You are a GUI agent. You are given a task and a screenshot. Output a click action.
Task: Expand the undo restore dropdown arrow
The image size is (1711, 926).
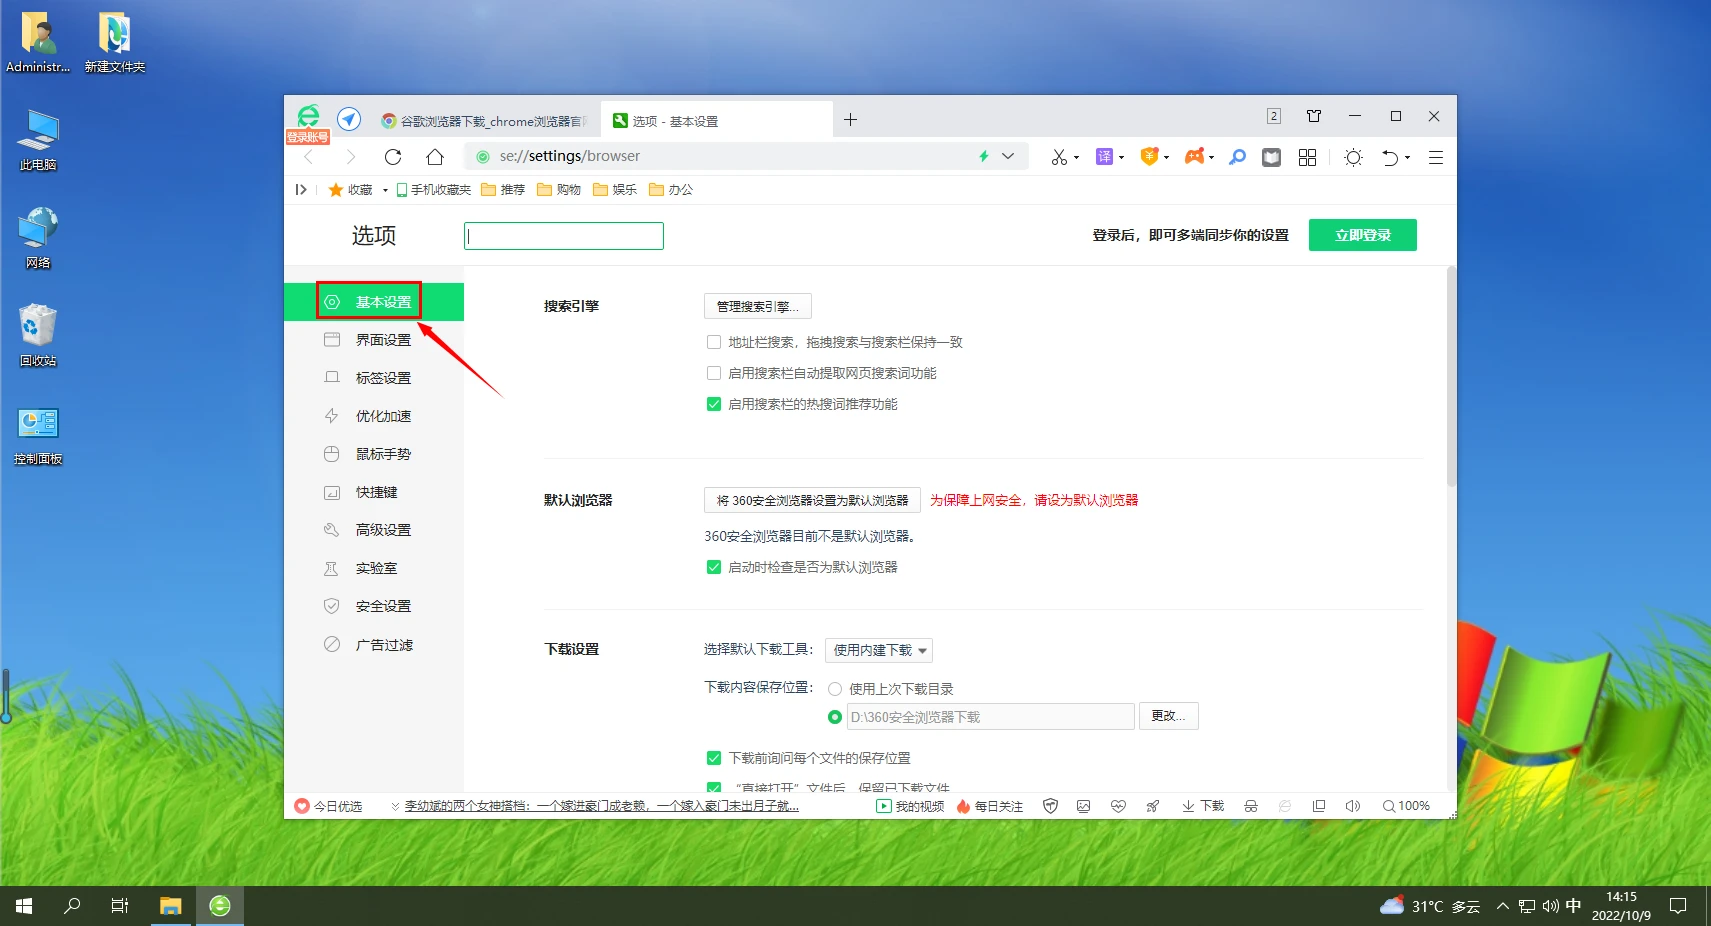tap(1407, 158)
